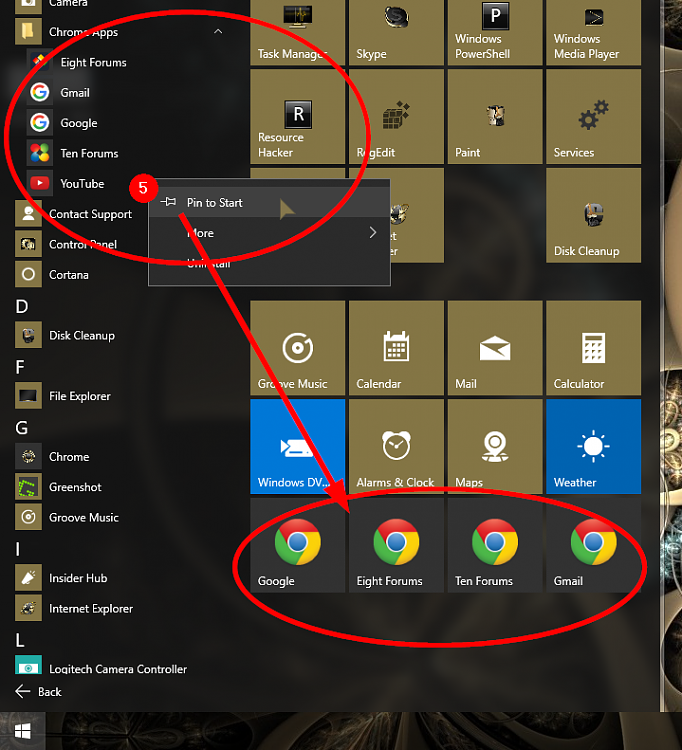Open the RegEdit tile
This screenshot has height=750, width=682.
tap(396, 117)
